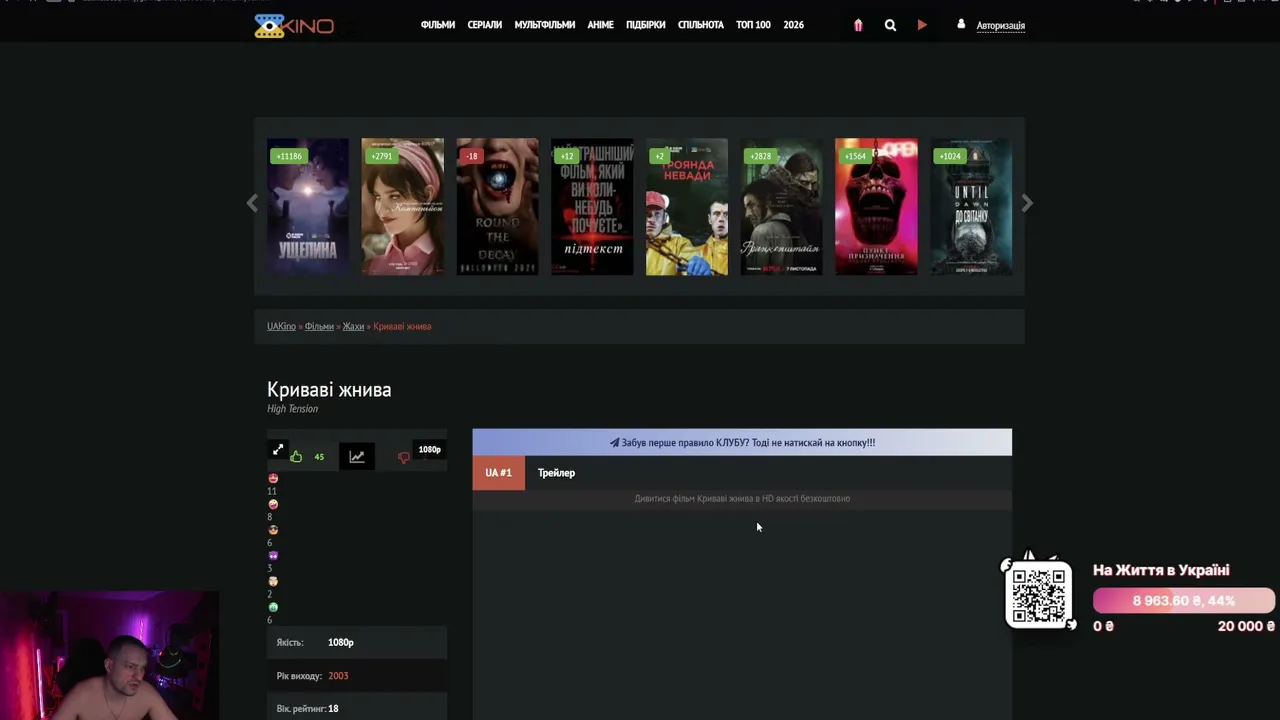This screenshot has width=1280, height=720.
Task: Follow the Фільми breadcrumb link
Action: pos(319,327)
